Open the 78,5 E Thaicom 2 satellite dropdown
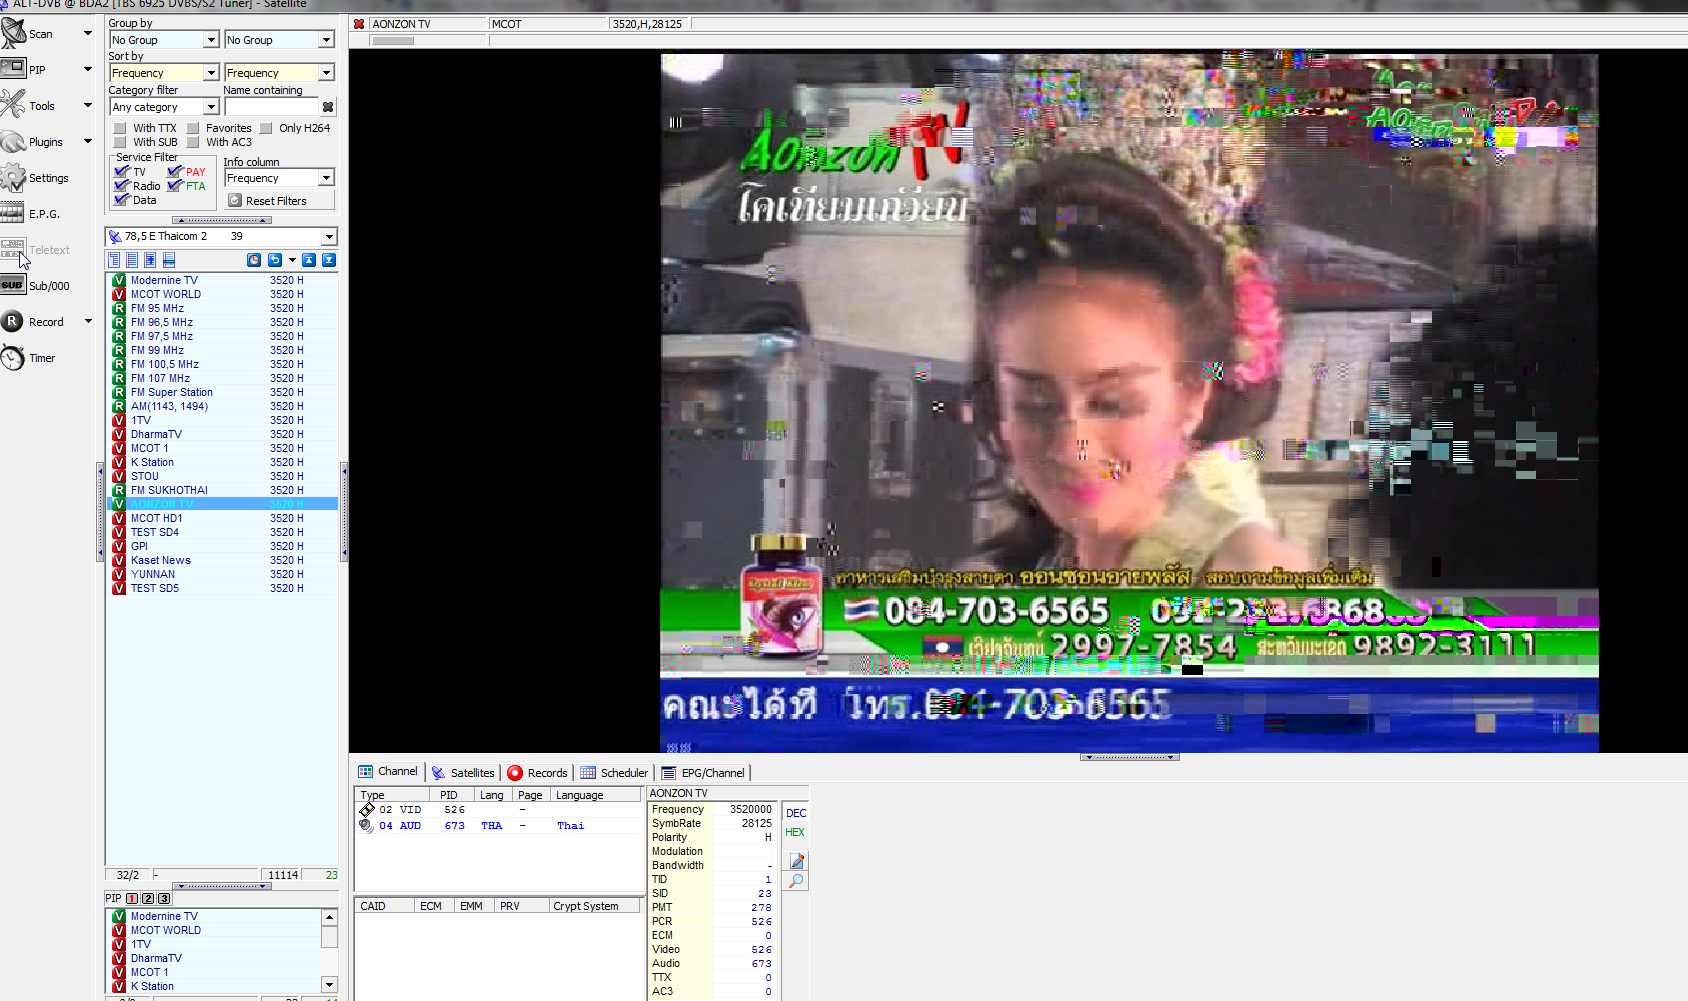Image resolution: width=1688 pixels, height=1001 pixels. coord(329,237)
